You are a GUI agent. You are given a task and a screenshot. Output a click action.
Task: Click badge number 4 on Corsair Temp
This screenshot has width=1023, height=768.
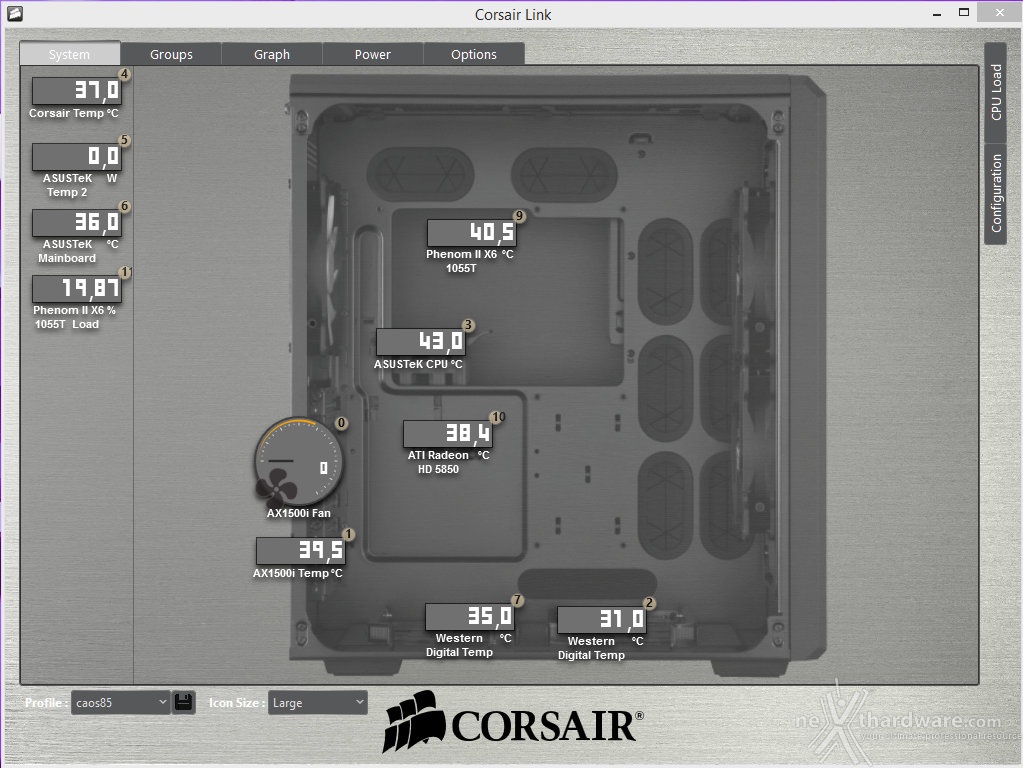pyautogui.click(x=124, y=74)
